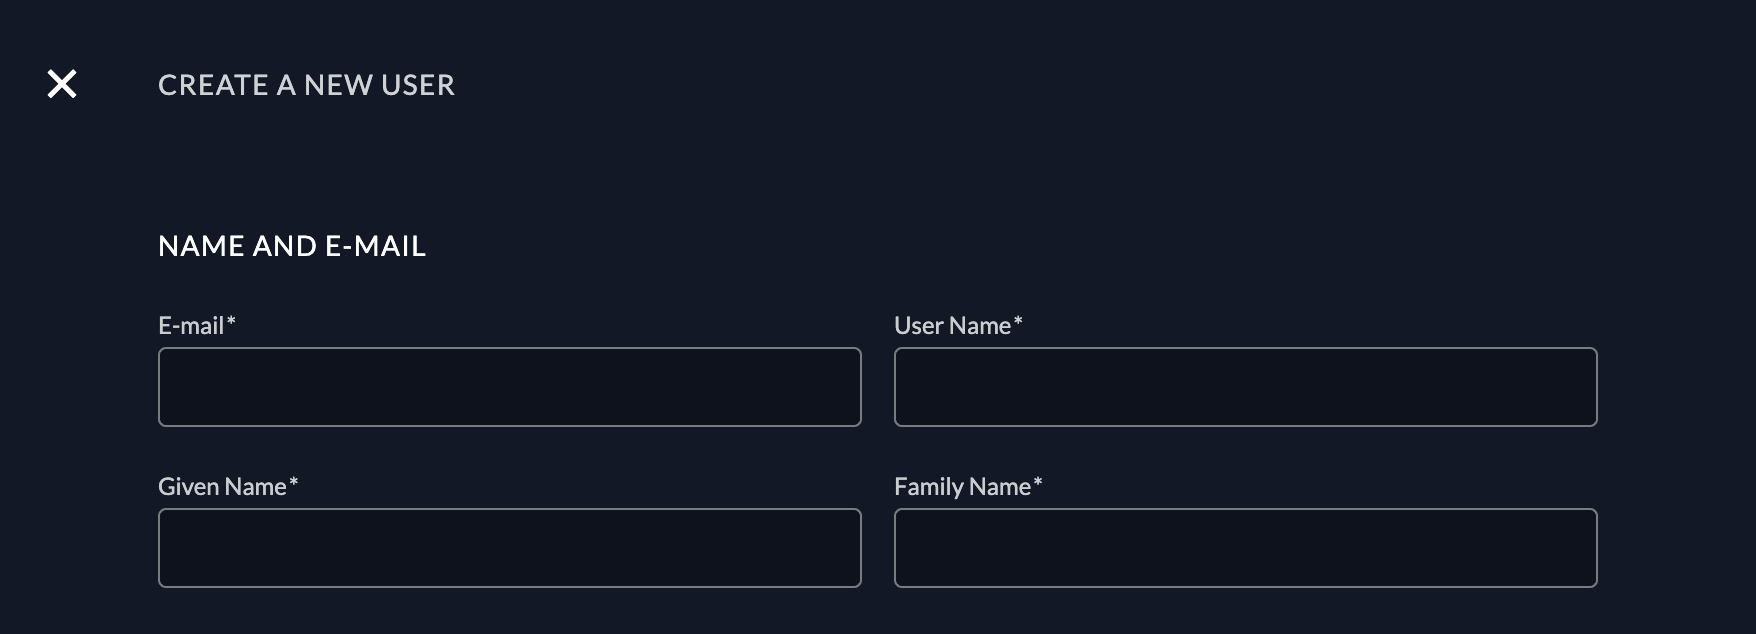
Task: Click the Given Name label
Action: pyautogui.click(x=222, y=487)
